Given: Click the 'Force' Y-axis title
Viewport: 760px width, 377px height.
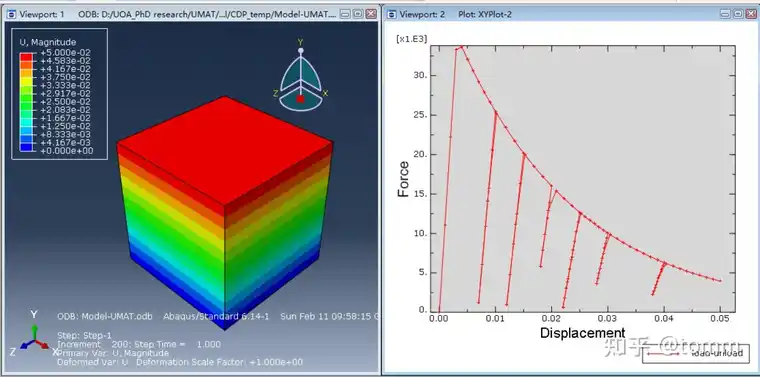Looking at the screenshot, I should [x=403, y=179].
